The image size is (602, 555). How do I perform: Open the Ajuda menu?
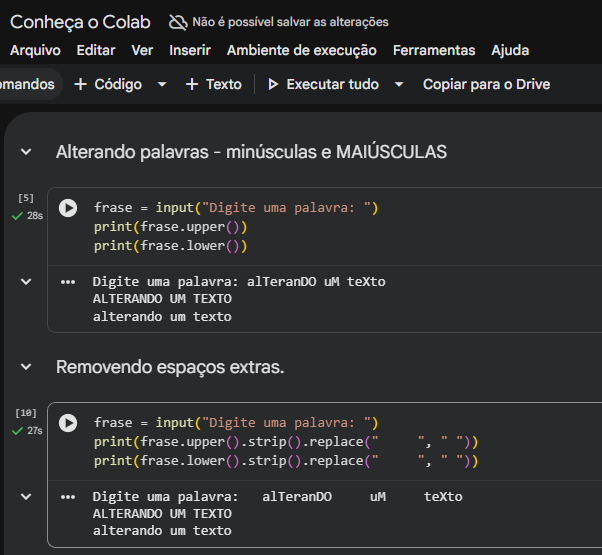tap(510, 50)
